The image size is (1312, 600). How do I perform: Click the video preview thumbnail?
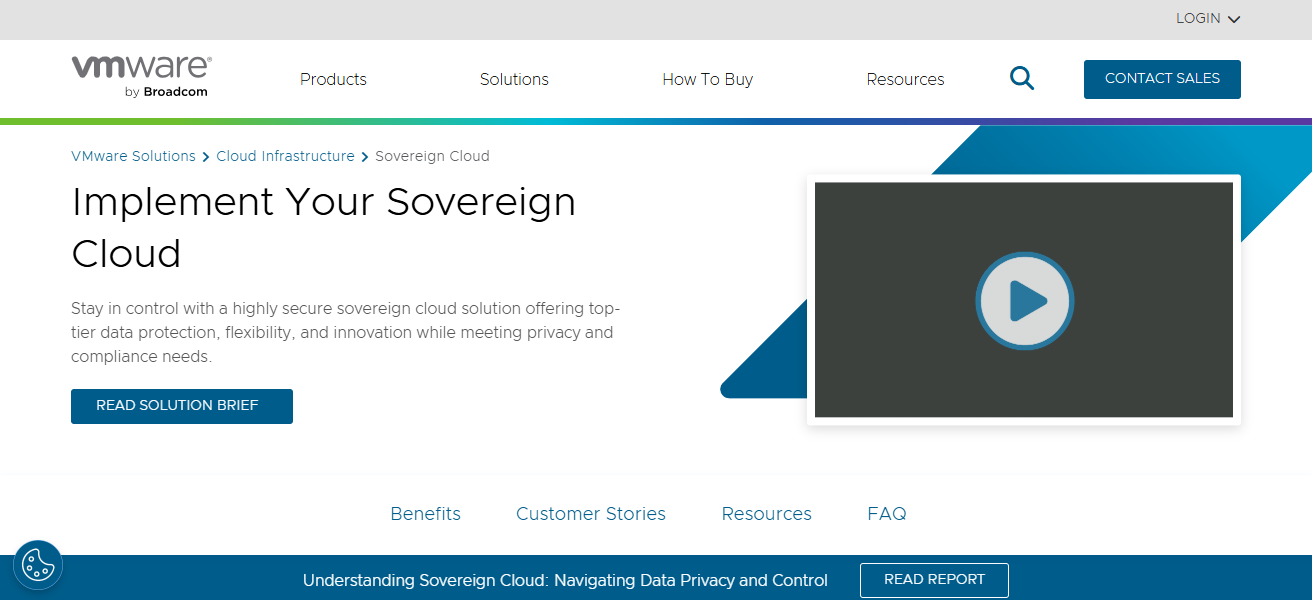1024,300
